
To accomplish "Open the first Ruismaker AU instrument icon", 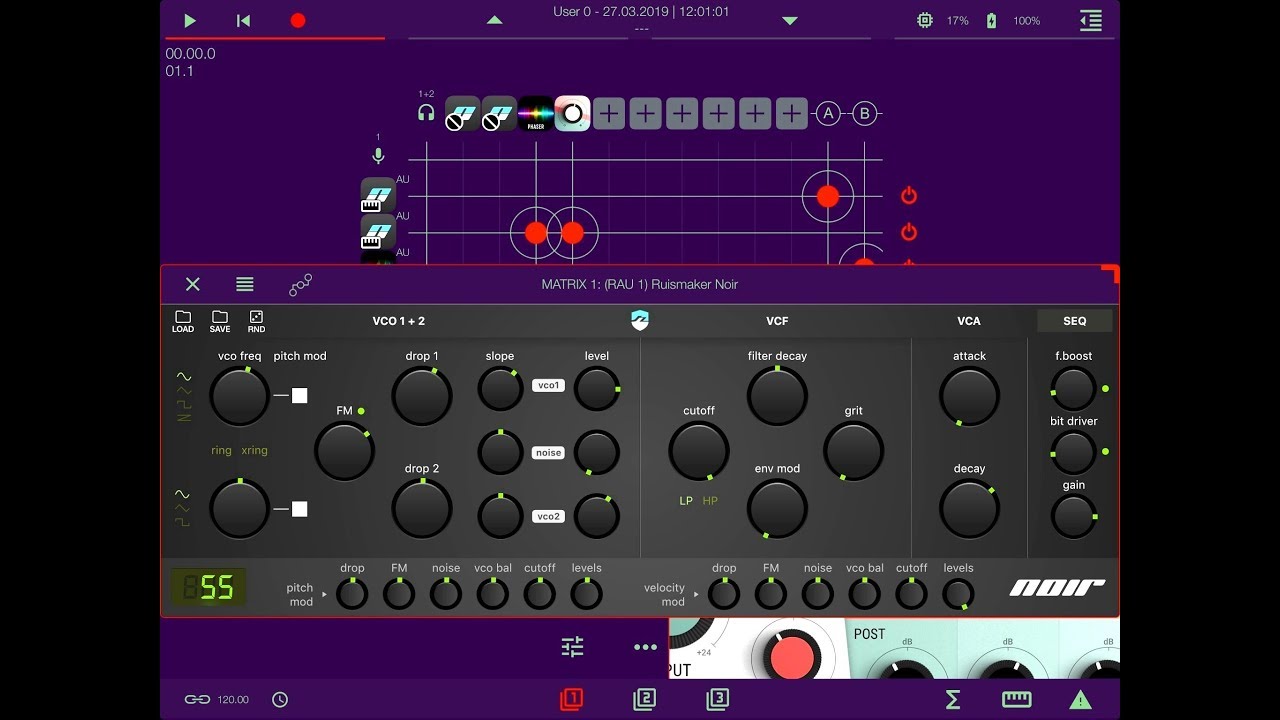I will pyautogui.click(x=378, y=195).
